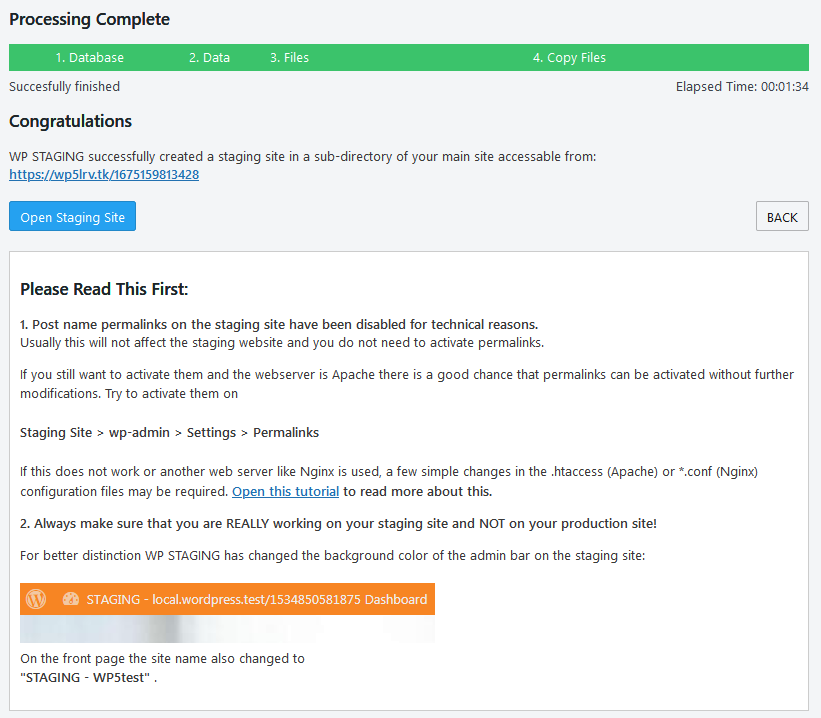The image size is (821, 718).
Task: Click the Open Staging Site button
Action: click(x=72, y=216)
